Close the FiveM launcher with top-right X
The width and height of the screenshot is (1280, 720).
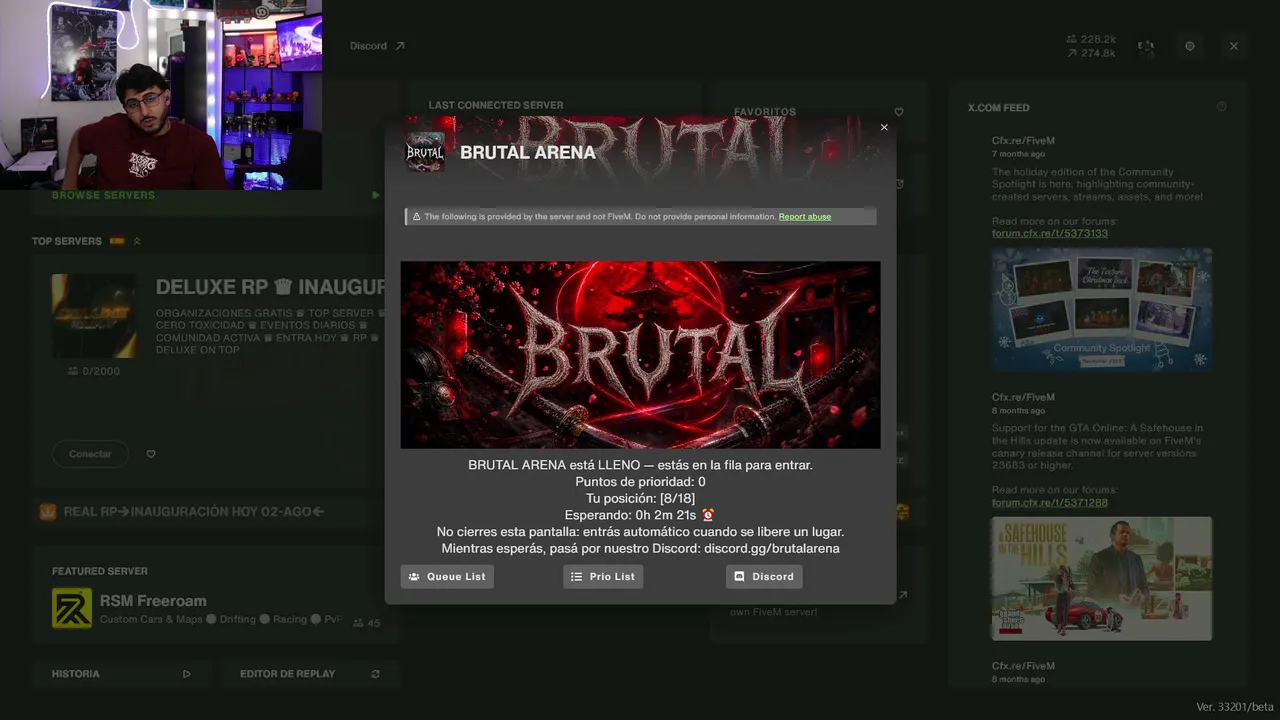[x=1234, y=46]
